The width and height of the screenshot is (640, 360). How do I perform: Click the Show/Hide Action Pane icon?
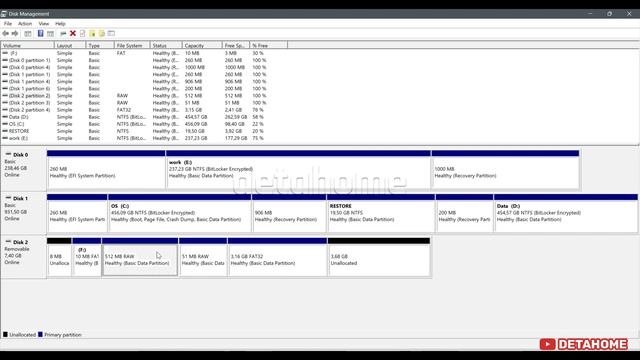click(x=51, y=33)
